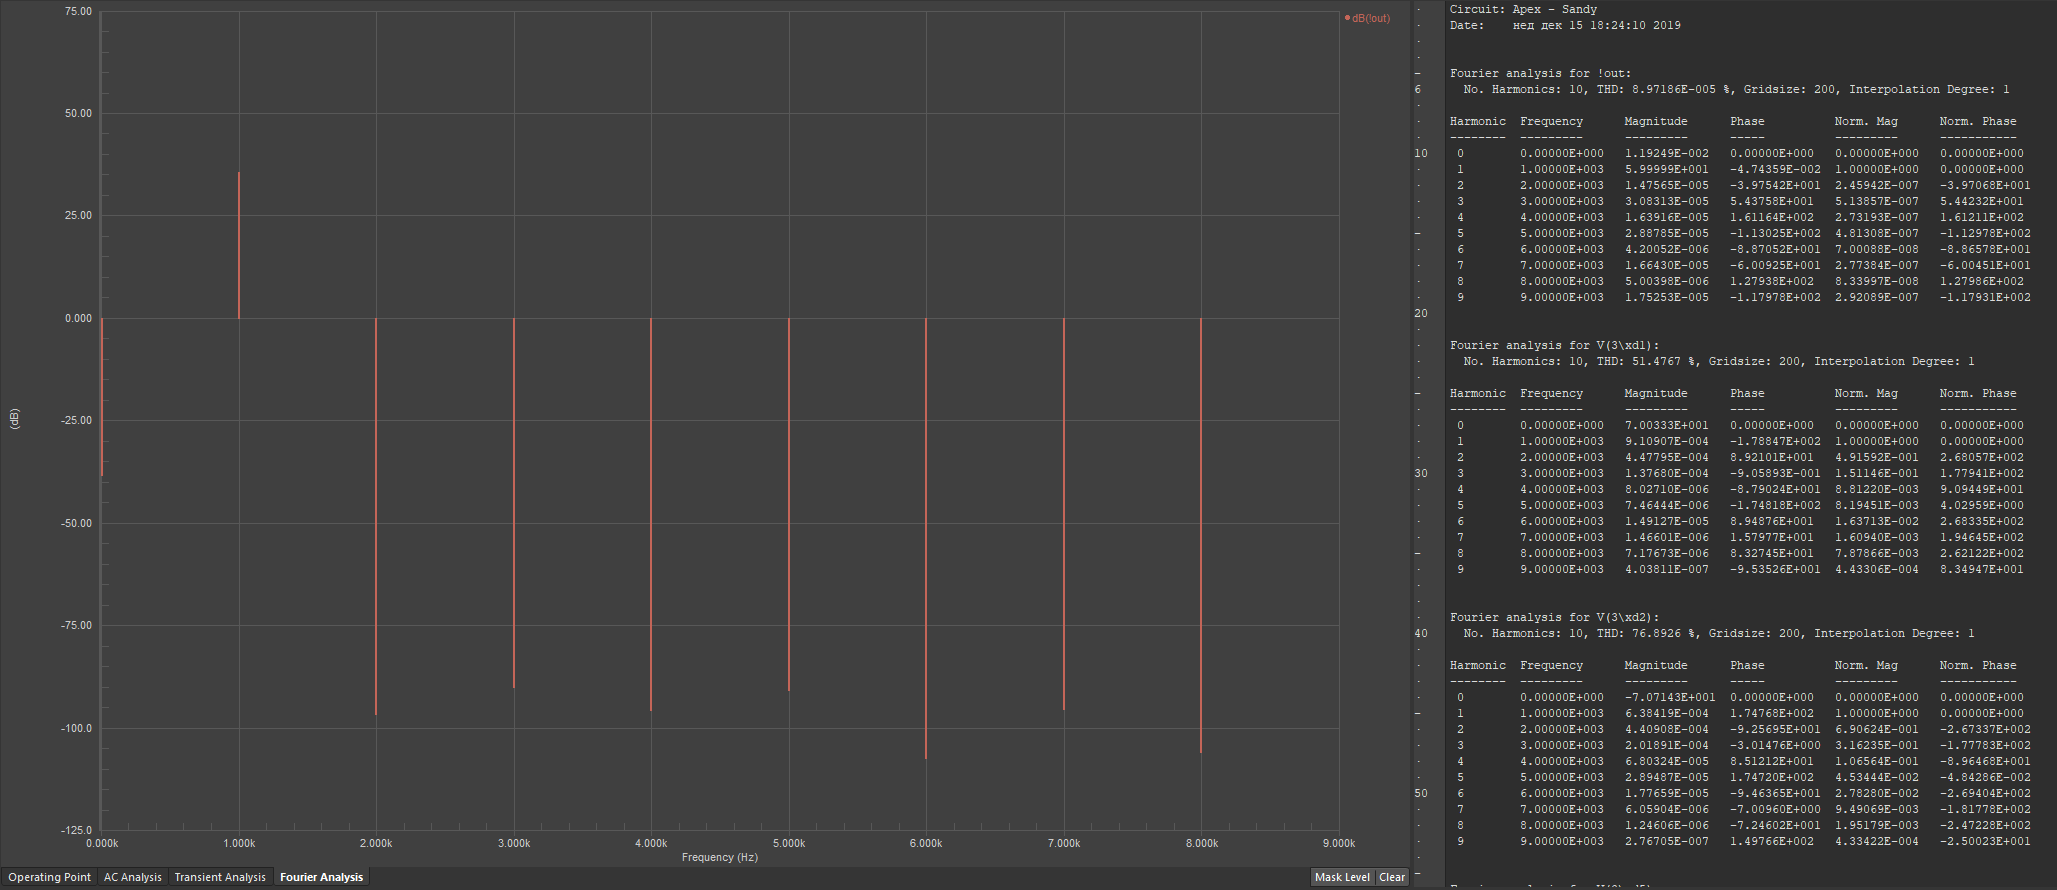Click magnitude value 5.99999E+001

(1666, 169)
